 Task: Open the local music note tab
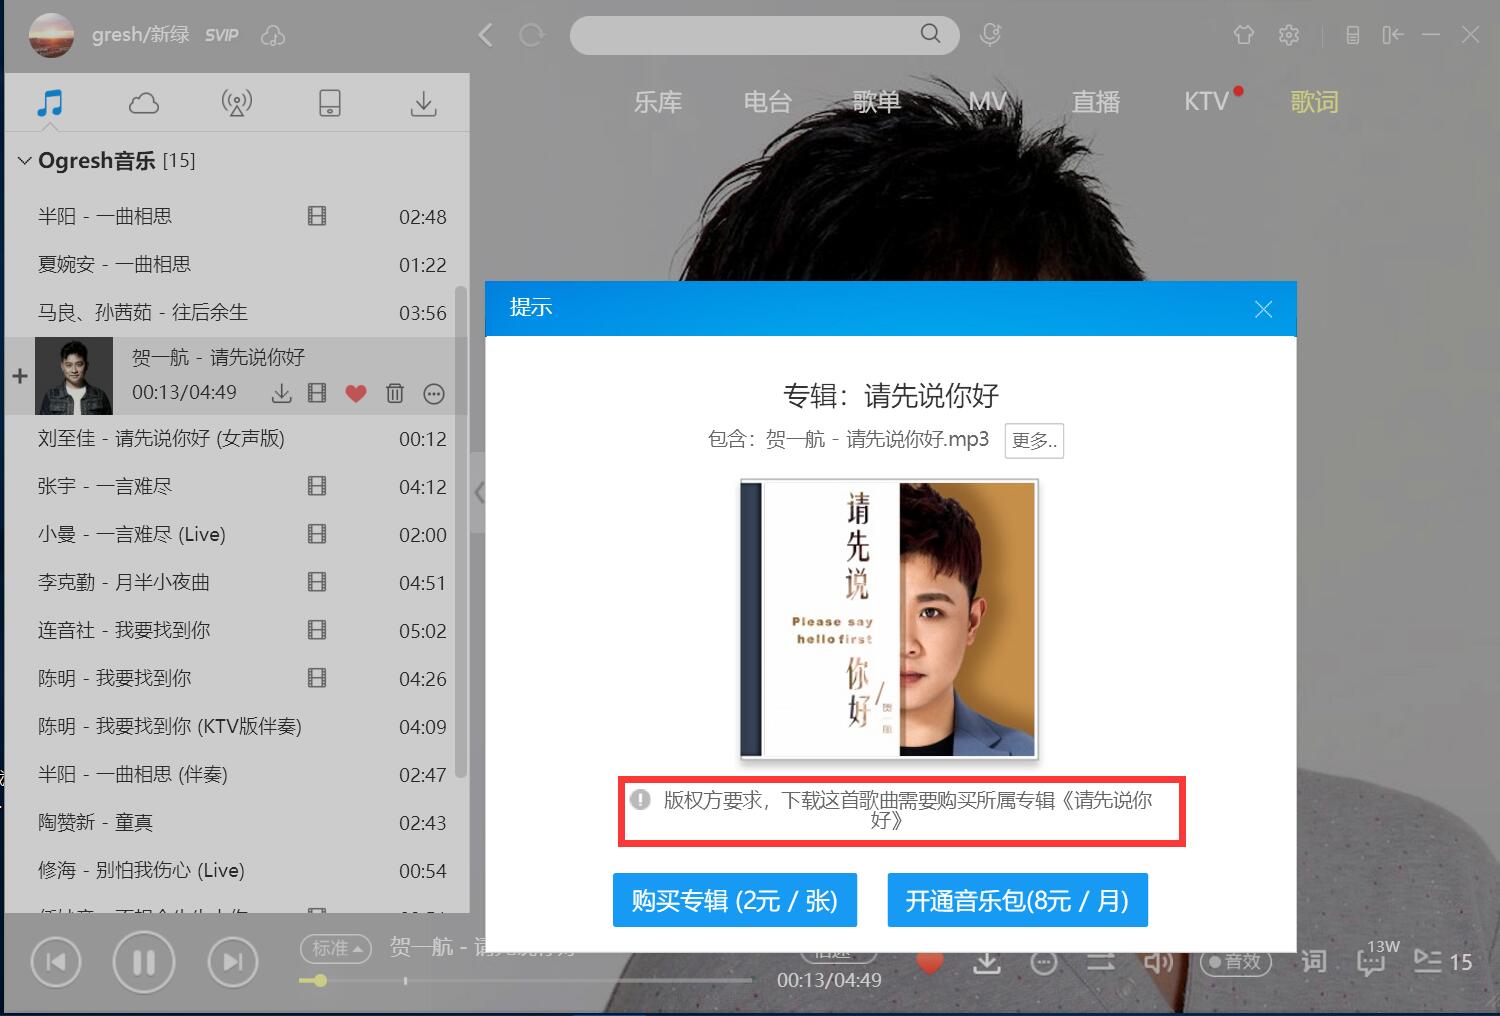[x=50, y=102]
